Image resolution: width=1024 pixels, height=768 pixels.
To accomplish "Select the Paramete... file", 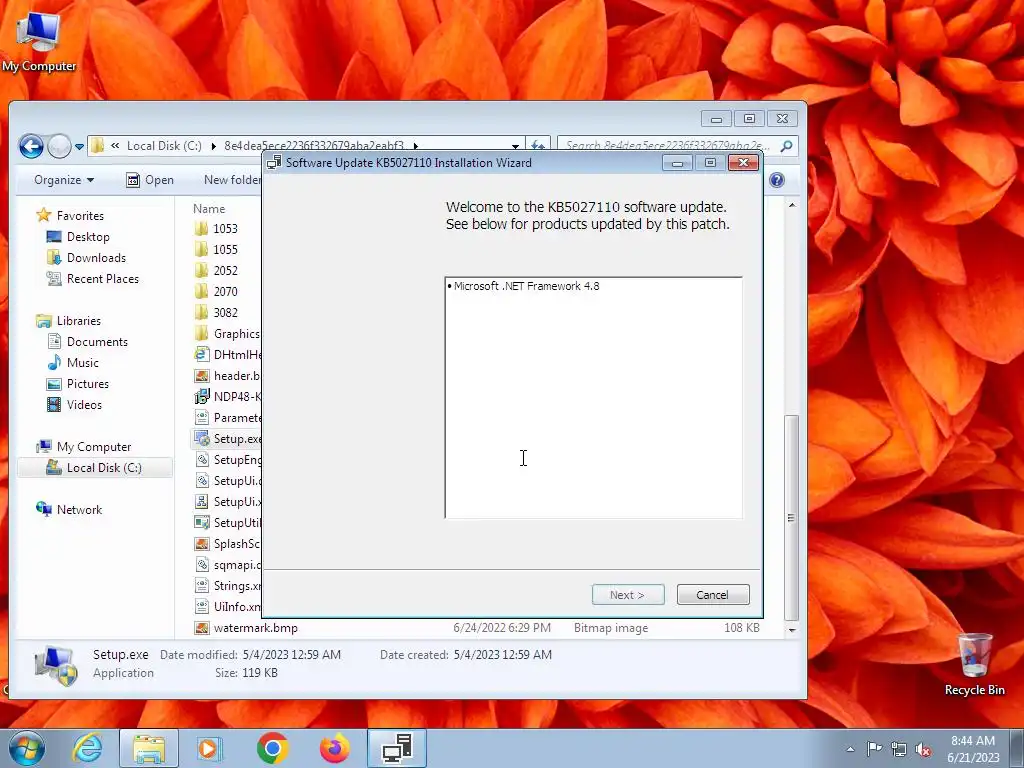I will [x=227, y=417].
